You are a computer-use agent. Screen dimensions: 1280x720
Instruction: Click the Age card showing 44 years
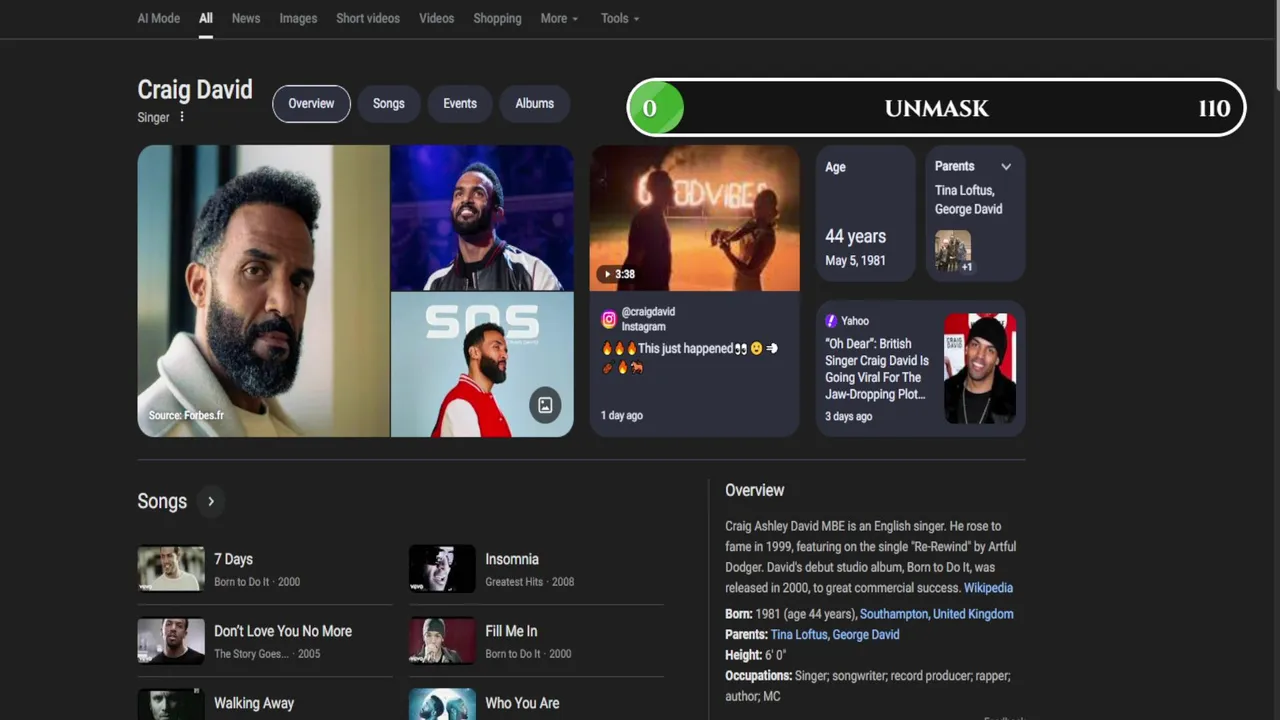pos(866,214)
